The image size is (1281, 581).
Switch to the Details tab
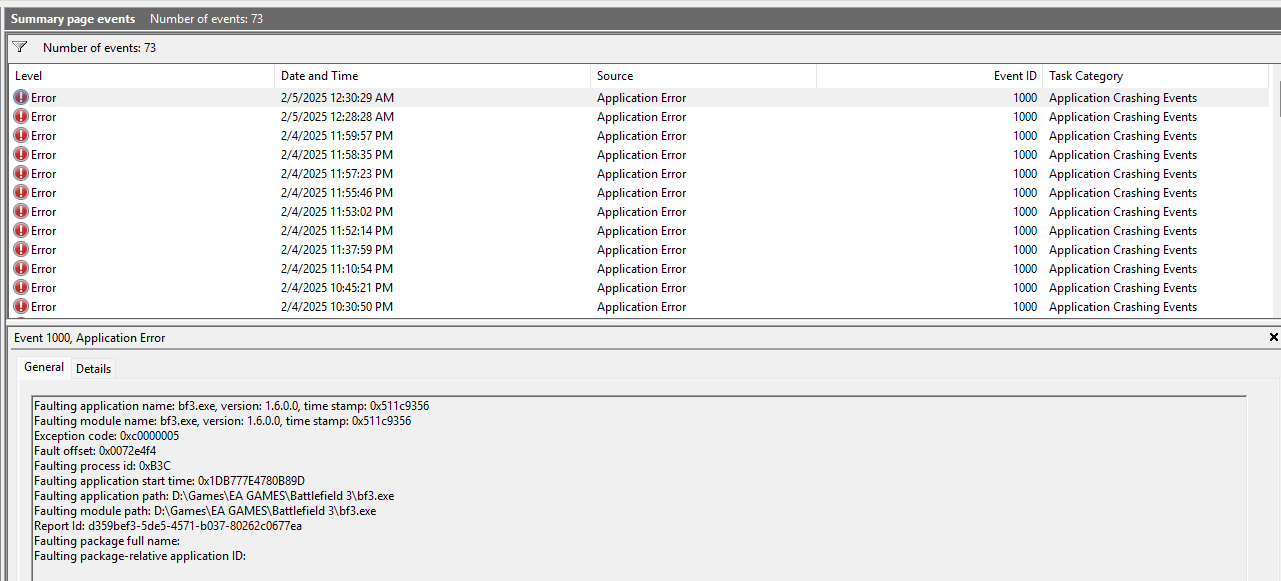pos(94,369)
